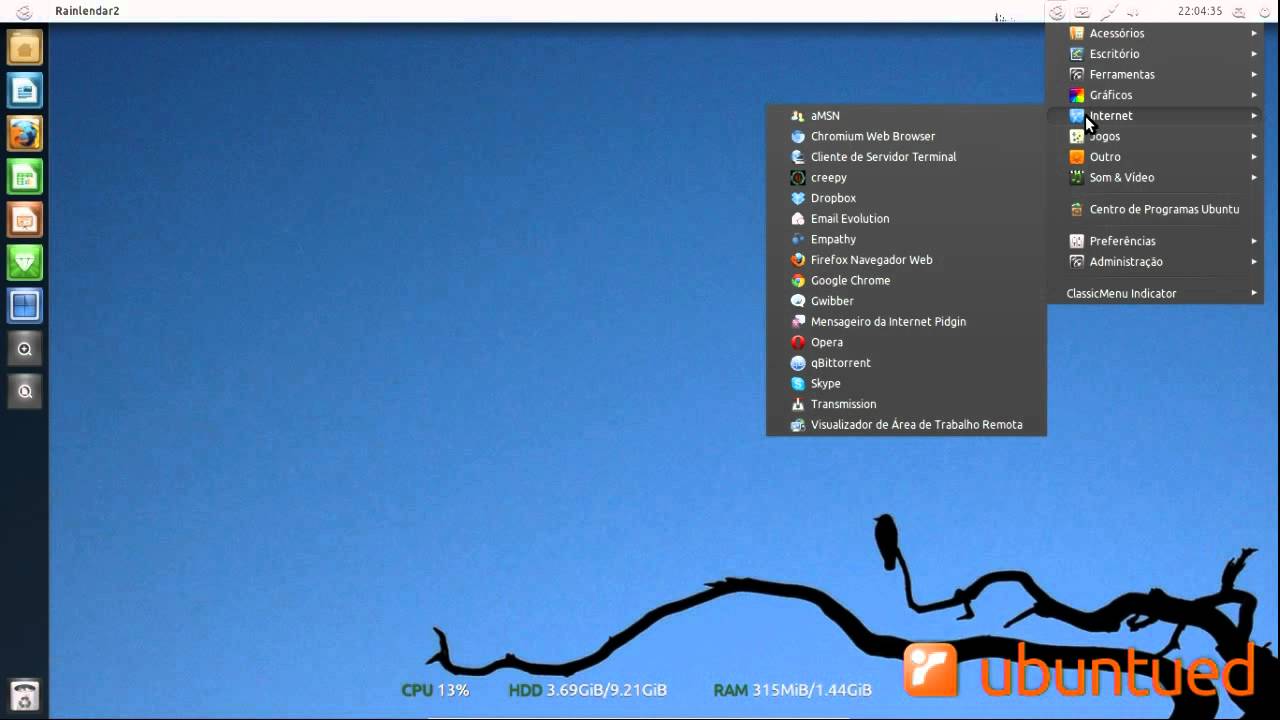Open Cliente de Servidor Terminal
1280x720 pixels.
pyautogui.click(x=906, y=157)
